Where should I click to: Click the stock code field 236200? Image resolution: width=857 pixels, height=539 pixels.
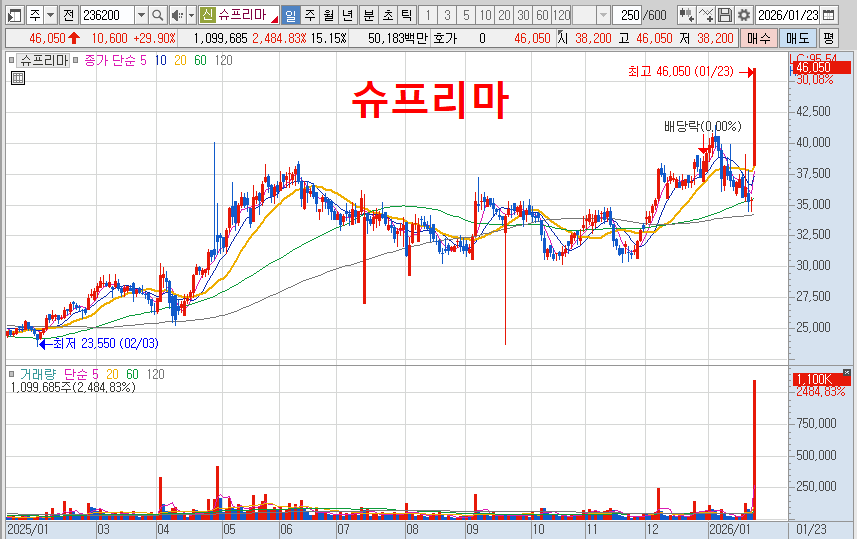click(107, 15)
